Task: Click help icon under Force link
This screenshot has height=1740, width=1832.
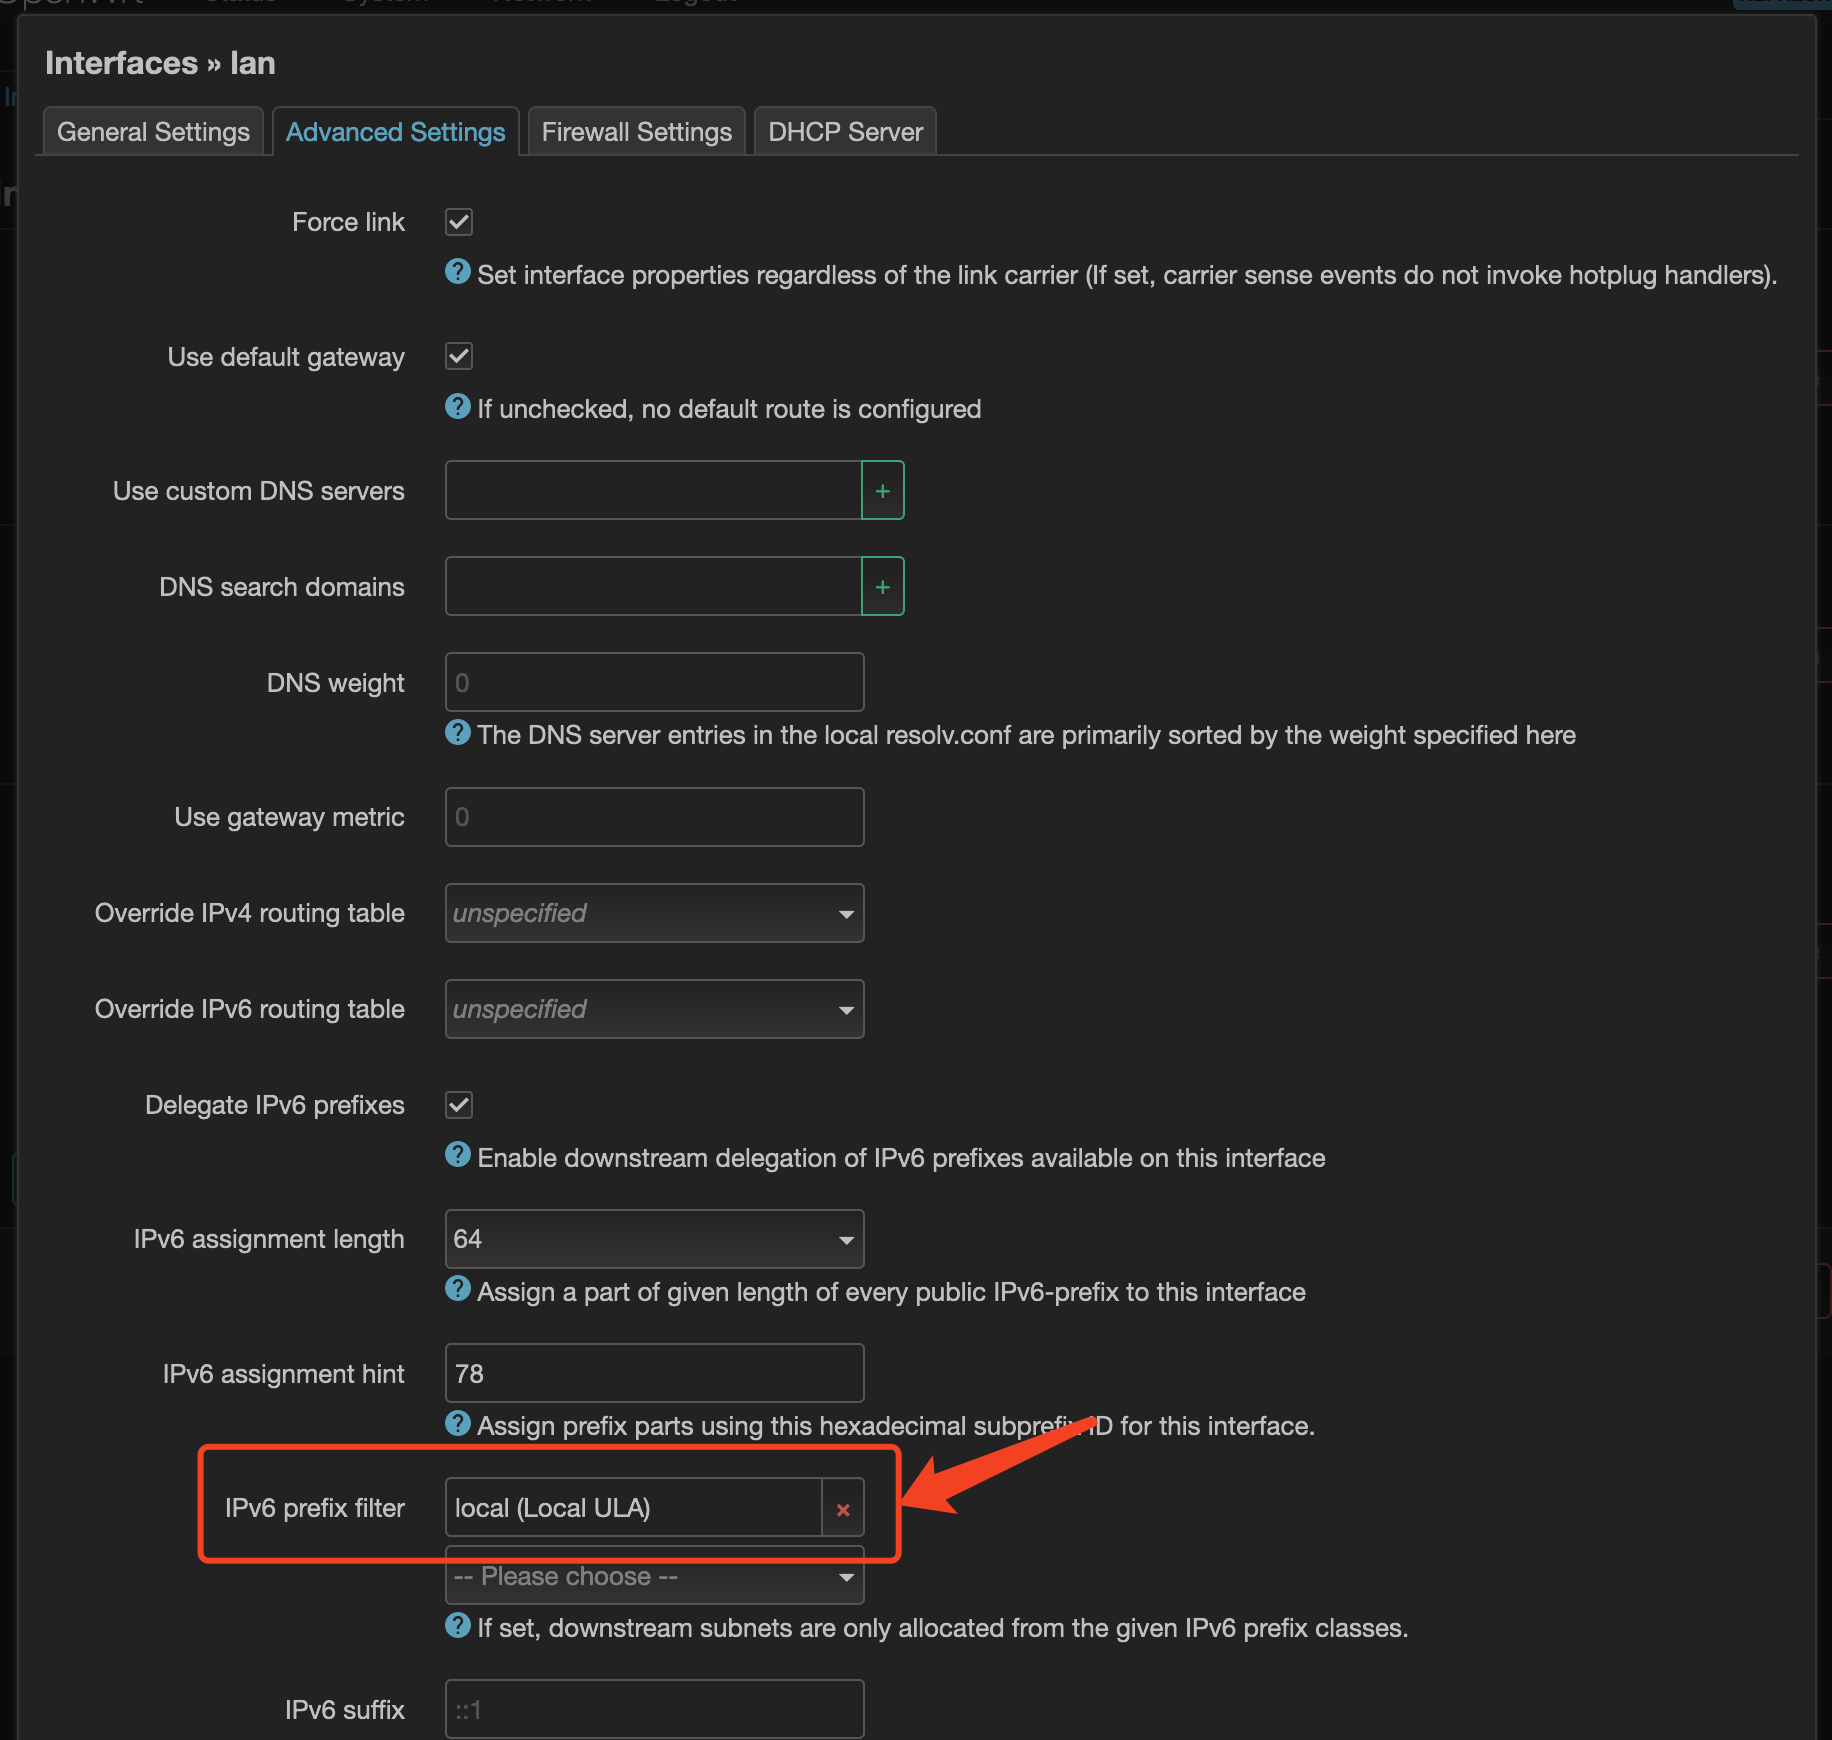Action: tap(457, 272)
